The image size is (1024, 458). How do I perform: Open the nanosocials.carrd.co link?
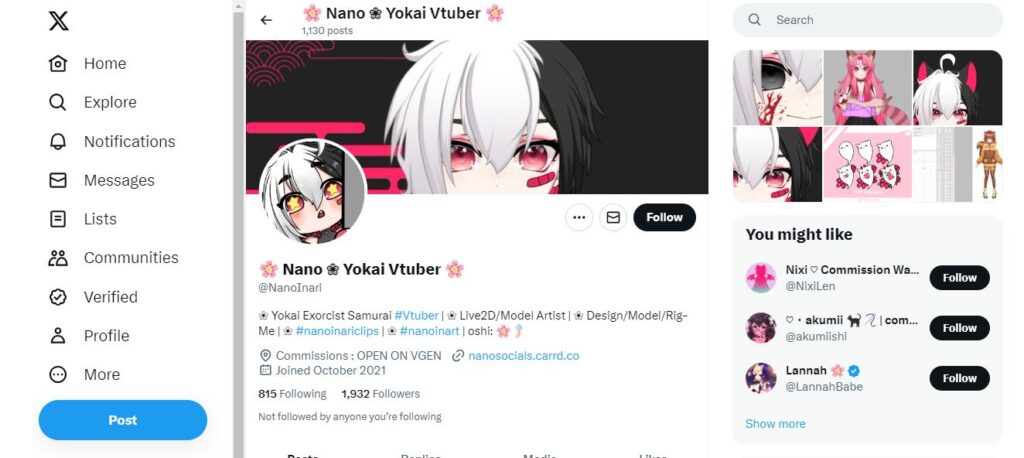tap(523, 356)
